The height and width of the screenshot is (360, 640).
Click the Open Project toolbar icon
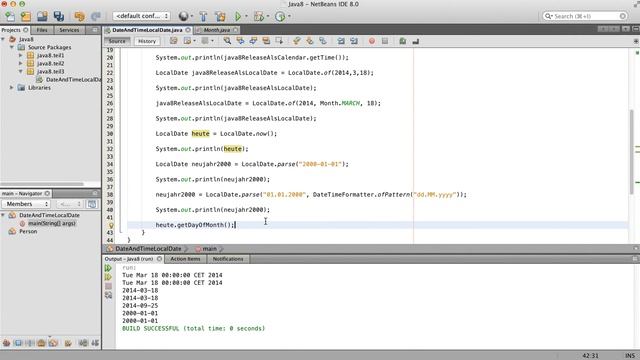42,16
